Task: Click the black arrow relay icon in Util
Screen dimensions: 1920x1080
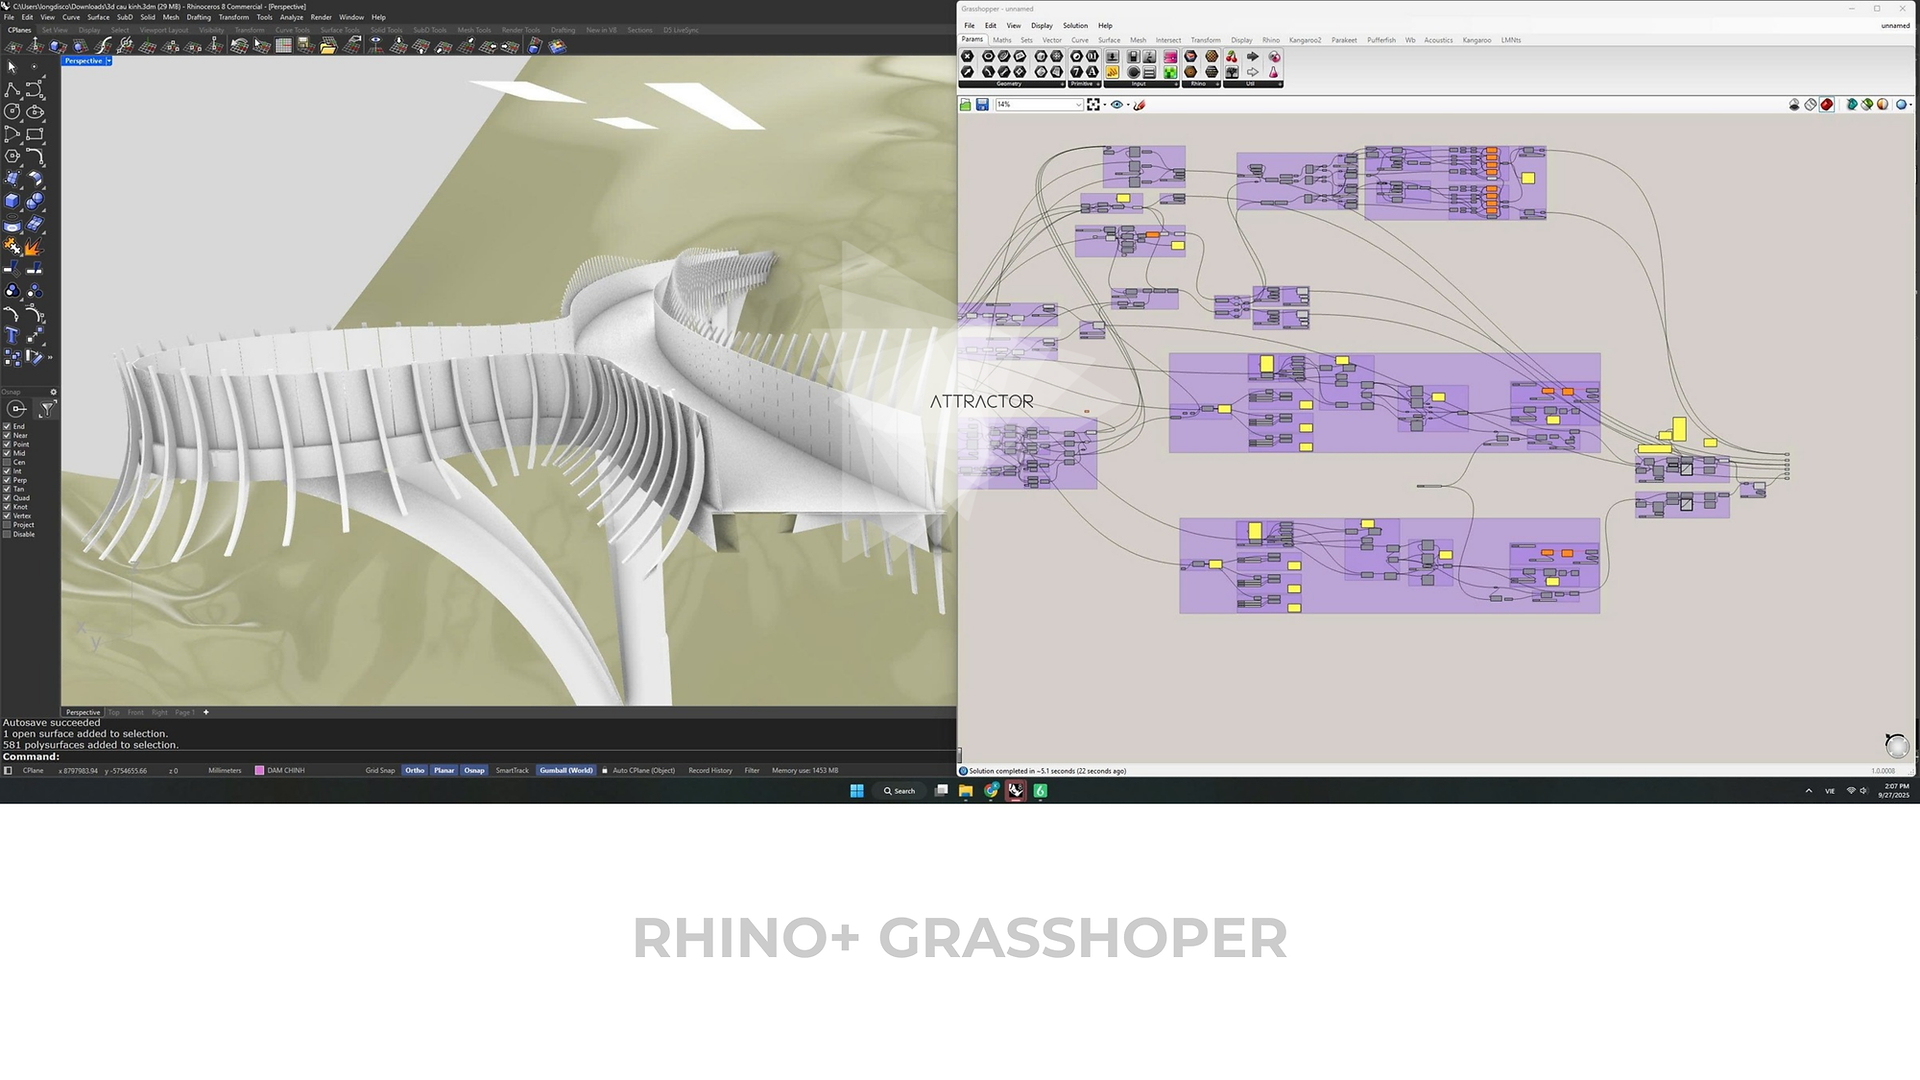Action: coord(1253,57)
